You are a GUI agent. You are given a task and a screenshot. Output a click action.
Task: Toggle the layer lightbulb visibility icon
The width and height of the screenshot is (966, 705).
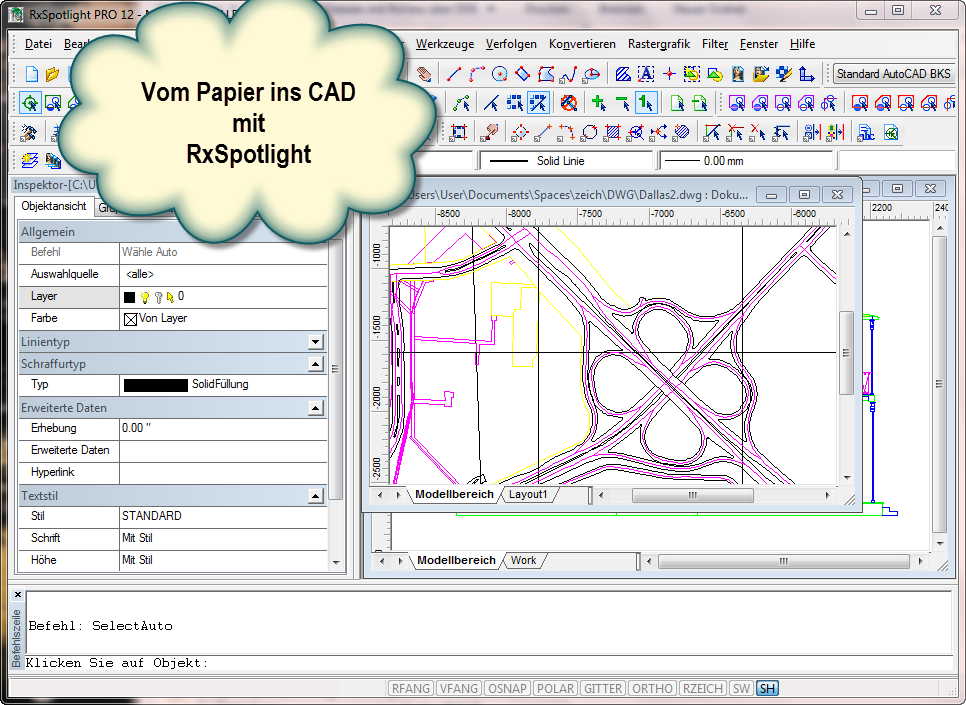145,297
